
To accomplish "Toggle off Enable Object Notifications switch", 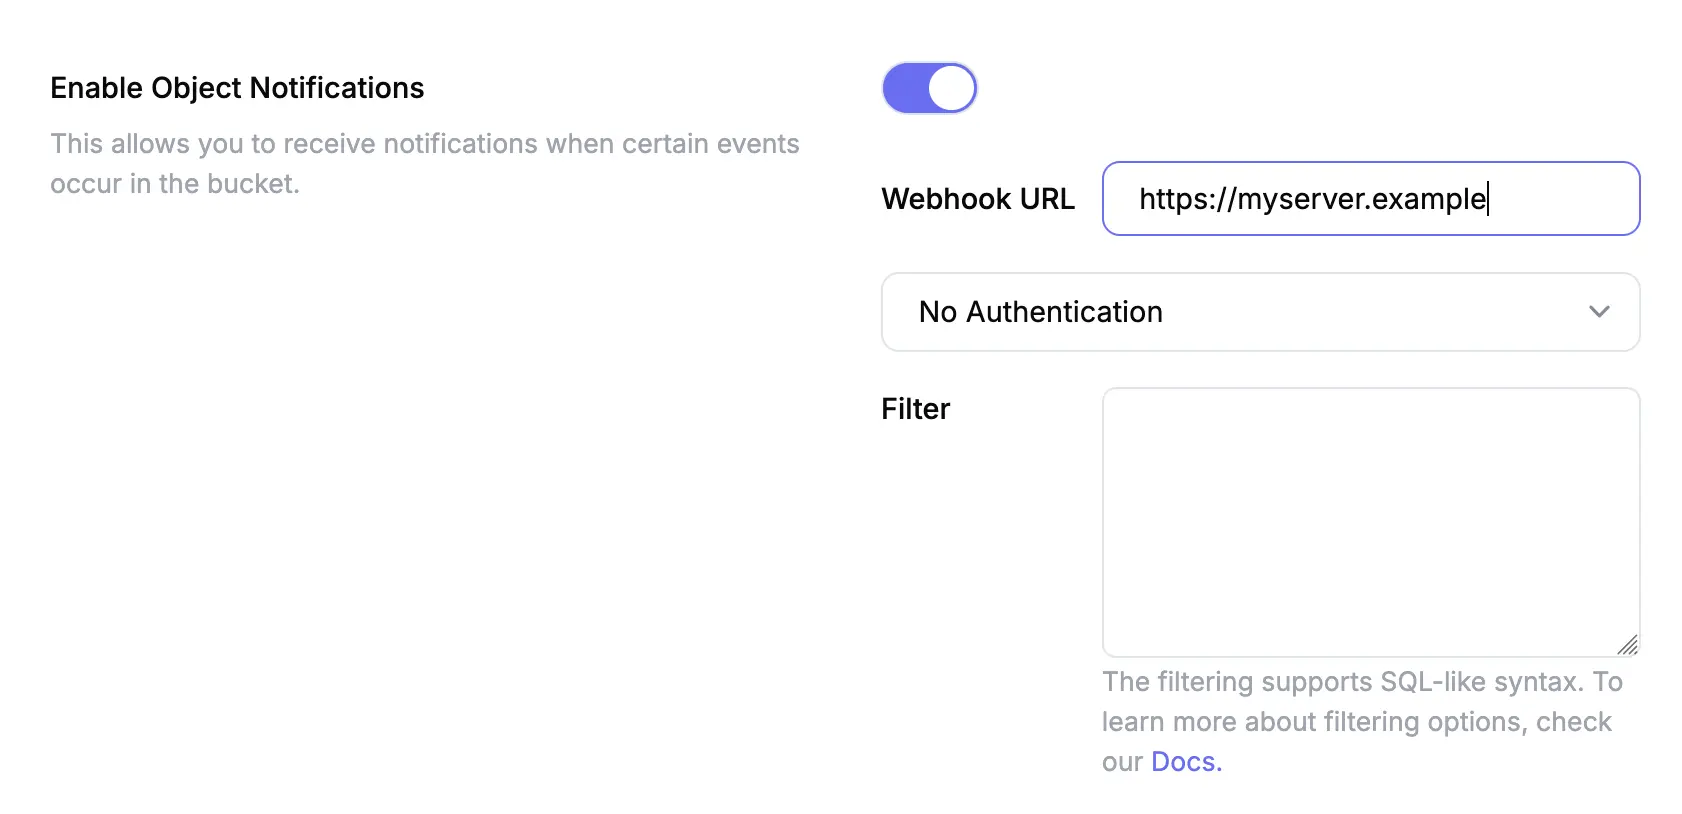I will pos(929,88).
